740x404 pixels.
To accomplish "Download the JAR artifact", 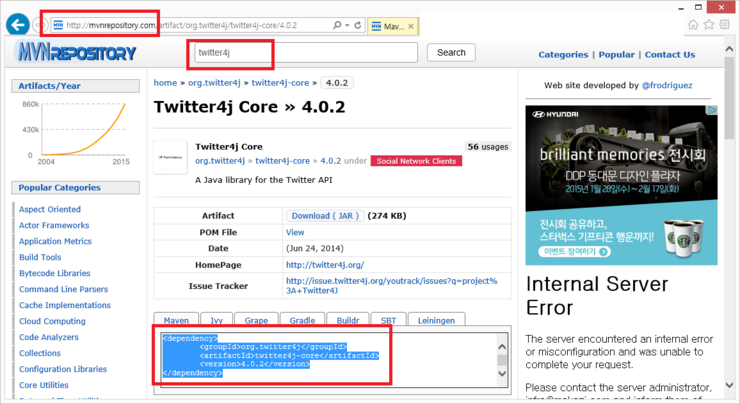I will pyautogui.click(x=324, y=215).
